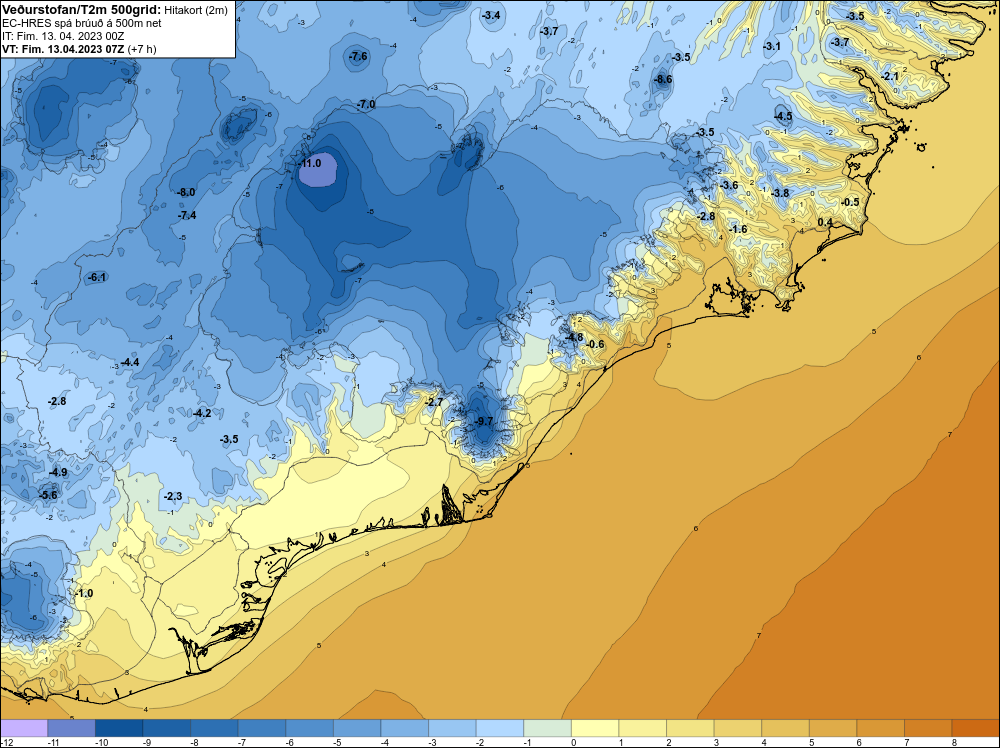Click the pale green -1 to 0 legend swatch
Screen dimensions: 1000x748
point(547,728)
